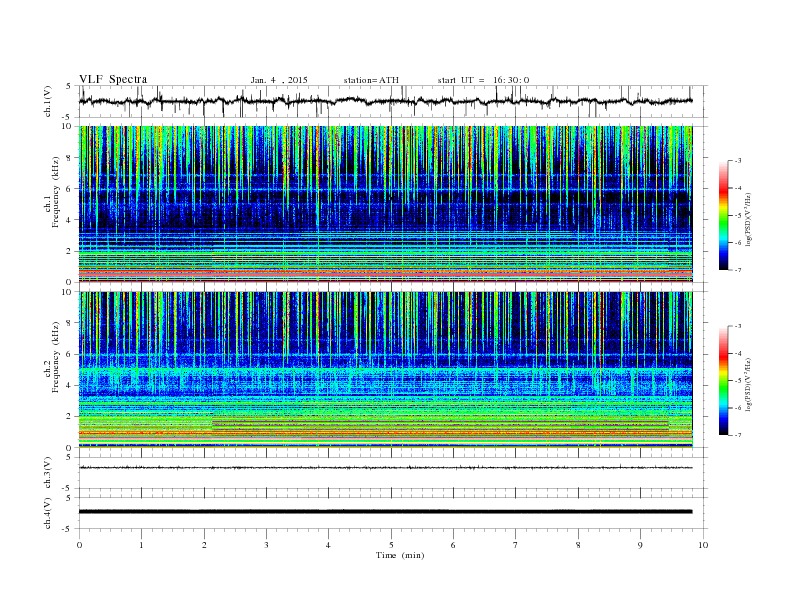Click the ch.1 frequency tick label "2"
Viewport: 792px width, 612px height.
pos(70,251)
